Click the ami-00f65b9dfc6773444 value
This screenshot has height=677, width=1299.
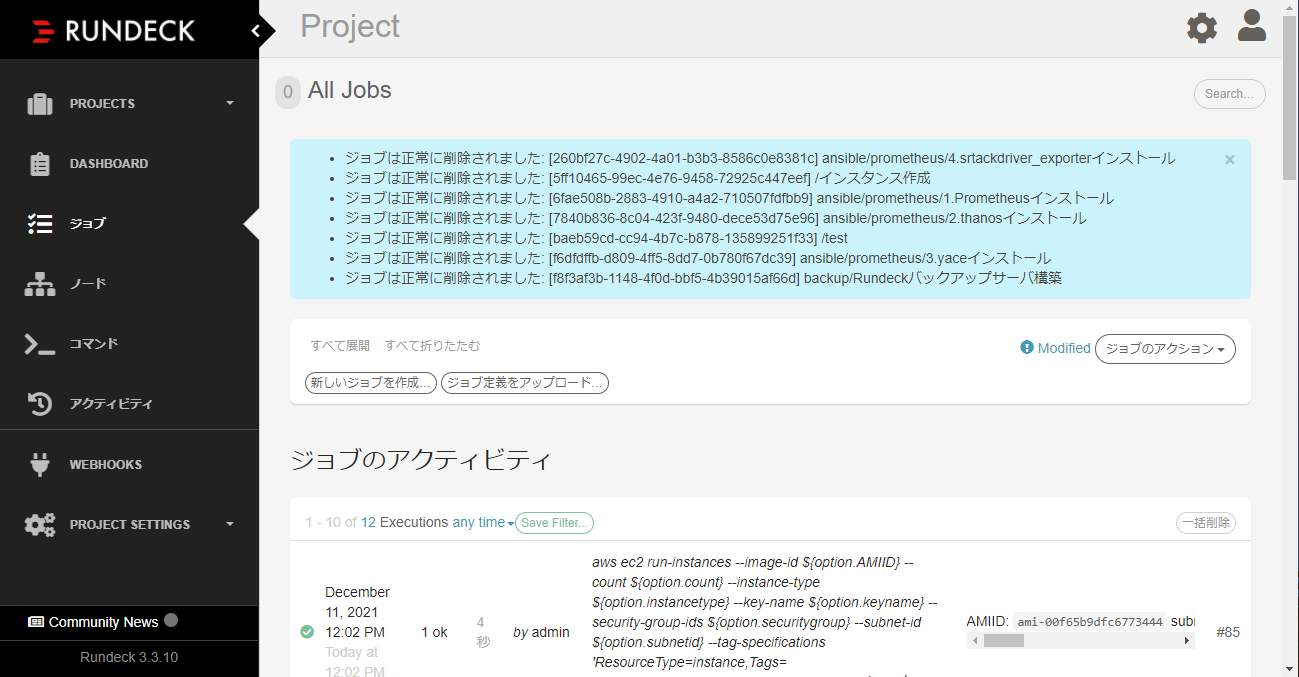(x=1090, y=622)
